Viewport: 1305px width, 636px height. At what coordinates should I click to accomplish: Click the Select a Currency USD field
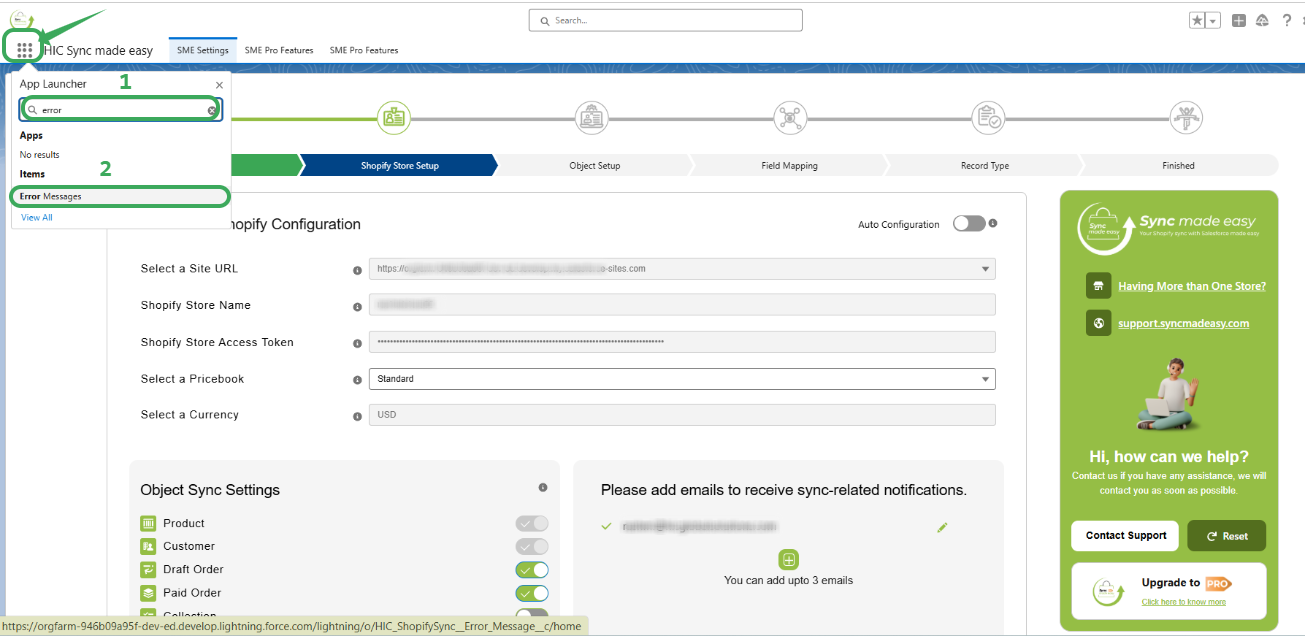tap(682, 415)
